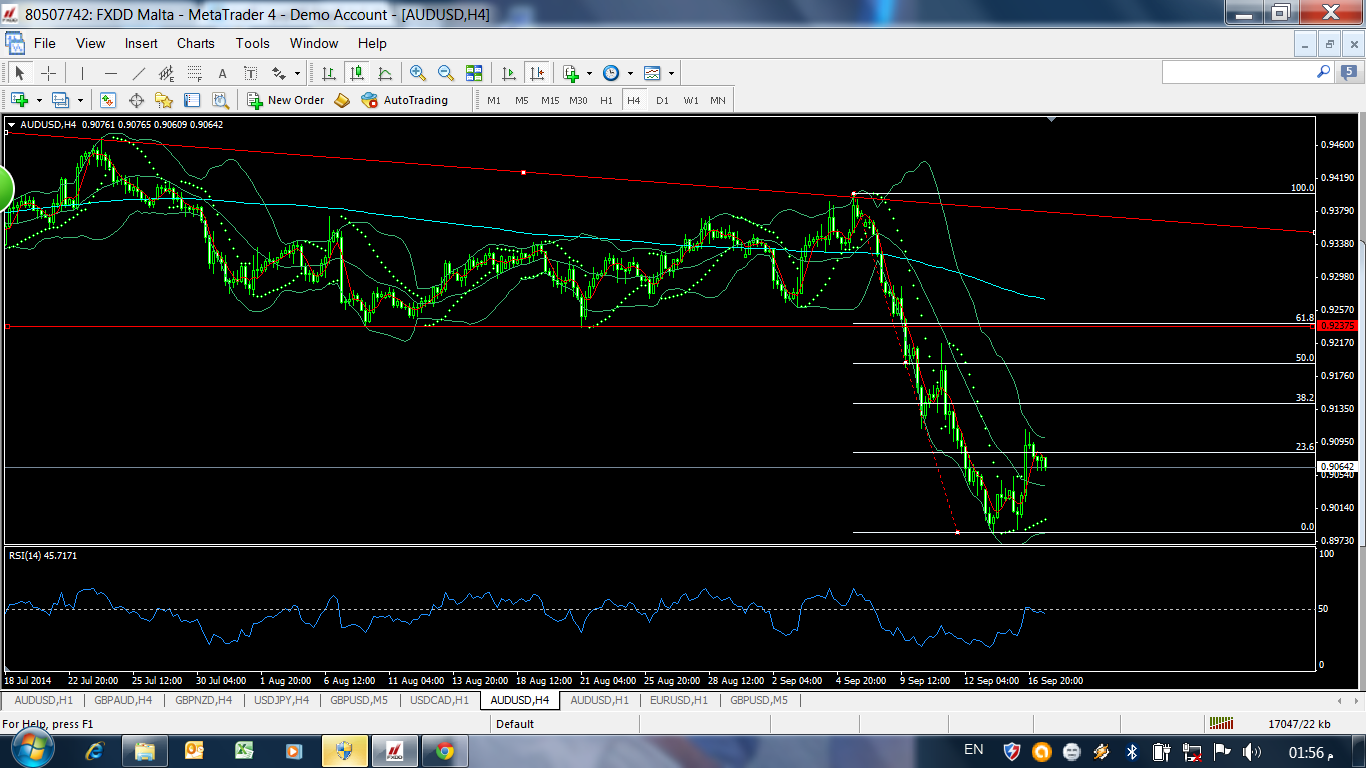Draw a horizontal line on chart
The image size is (1366, 768).
tap(111, 73)
